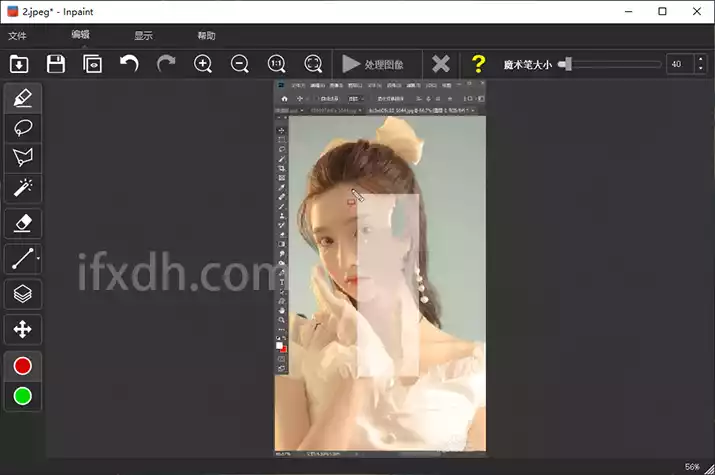Screen dimensions: 715x475
Task: Select the magic wand tool
Action: pos(23,188)
